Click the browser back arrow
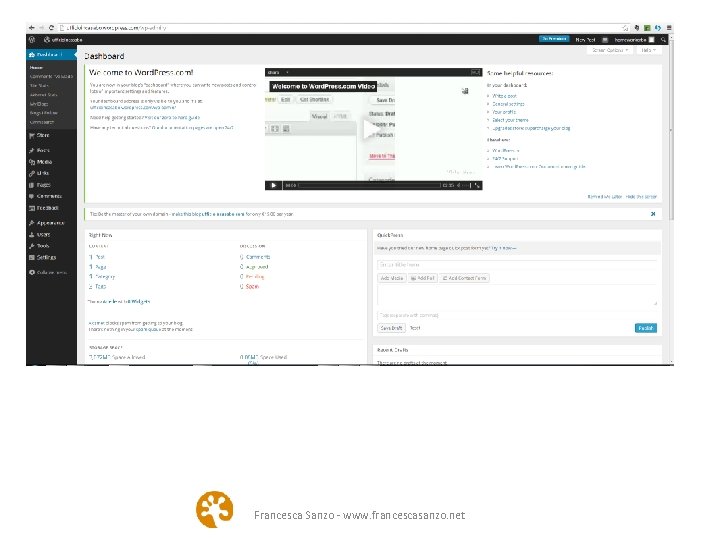 pos(32,28)
